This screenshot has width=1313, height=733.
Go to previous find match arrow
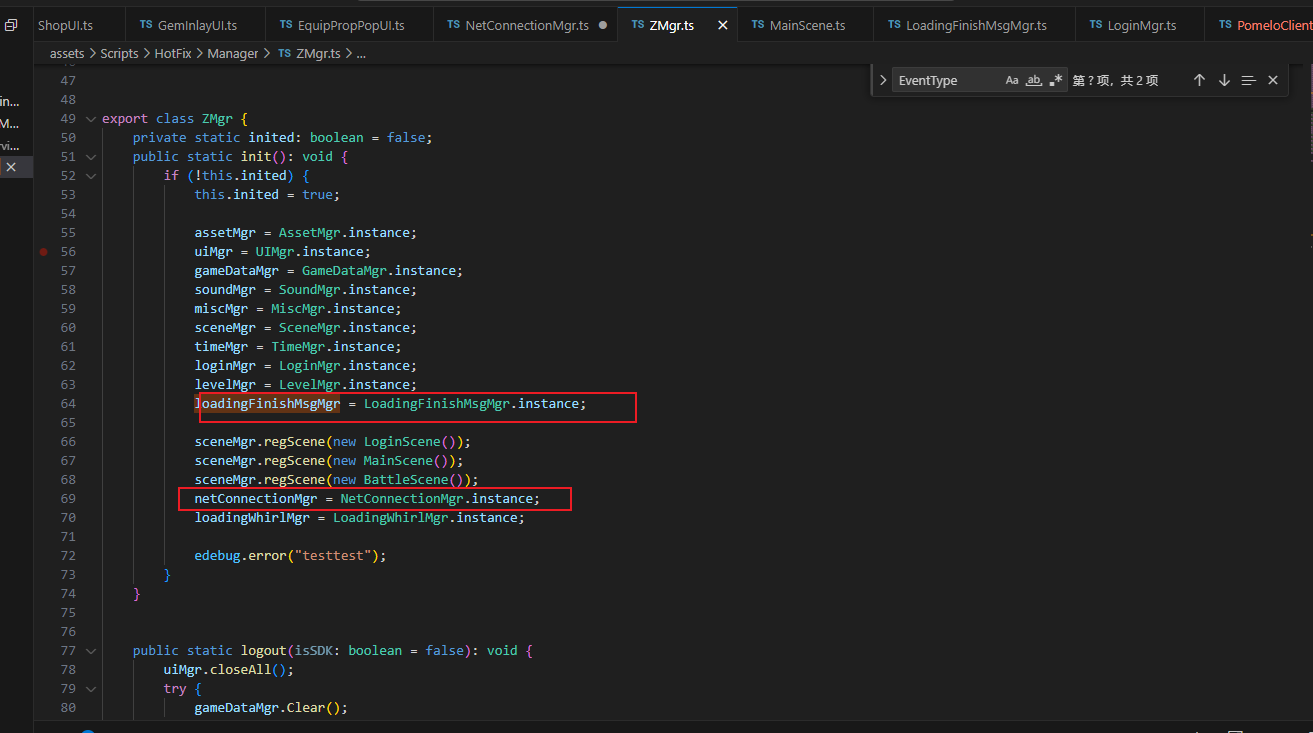[1199, 80]
